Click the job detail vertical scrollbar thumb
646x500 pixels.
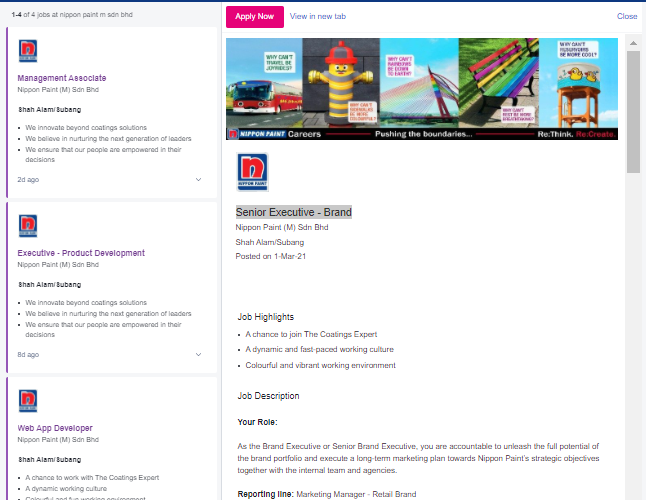tap(633, 112)
